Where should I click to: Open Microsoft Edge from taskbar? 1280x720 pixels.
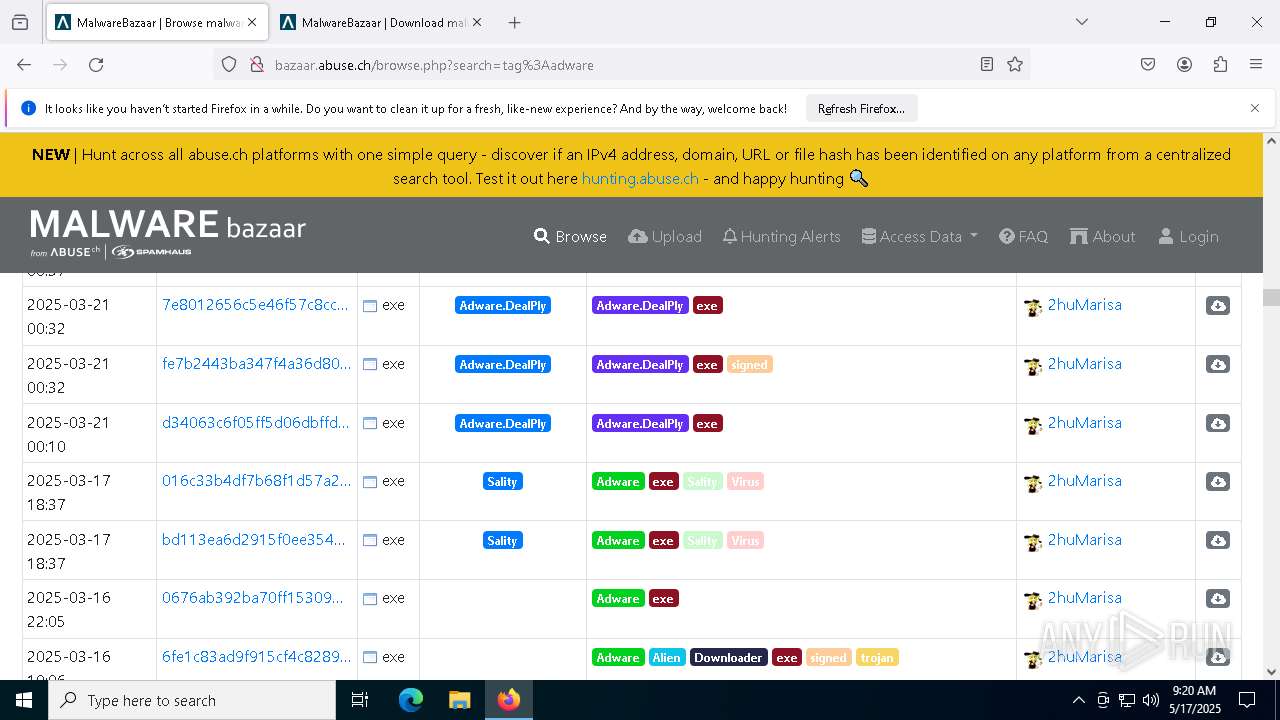411,700
